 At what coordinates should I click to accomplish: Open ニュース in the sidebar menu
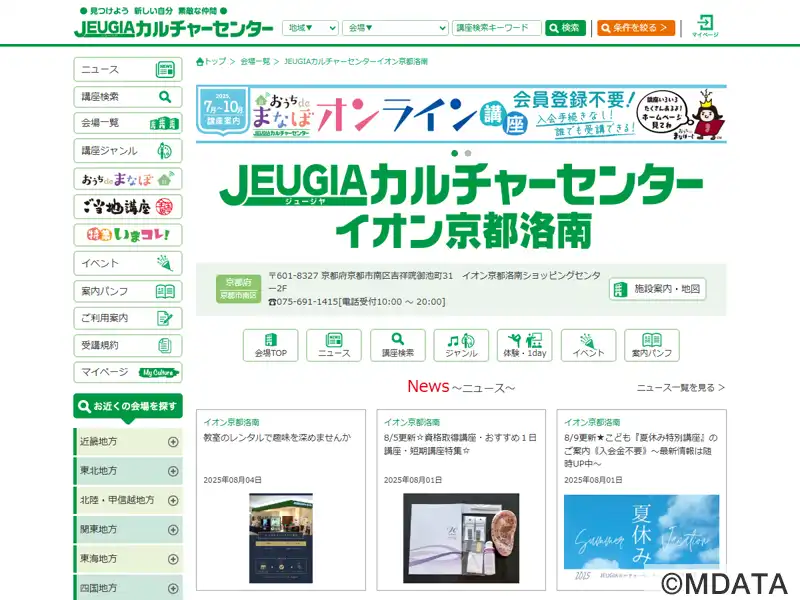(128, 69)
